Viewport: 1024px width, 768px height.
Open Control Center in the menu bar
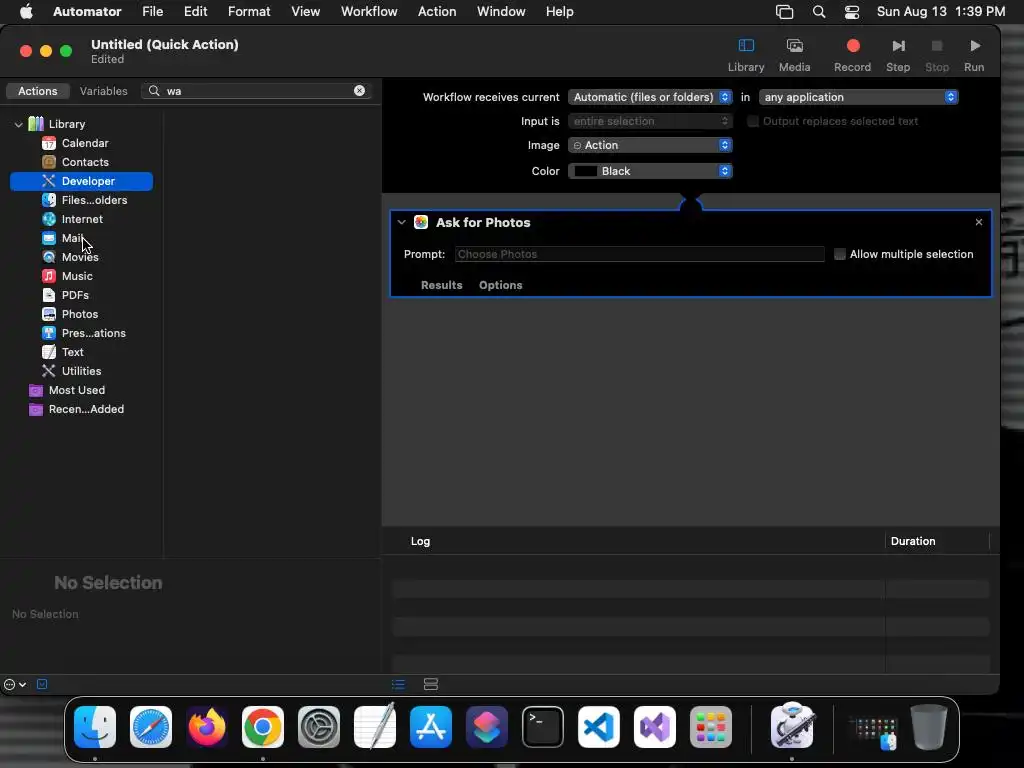[852, 12]
